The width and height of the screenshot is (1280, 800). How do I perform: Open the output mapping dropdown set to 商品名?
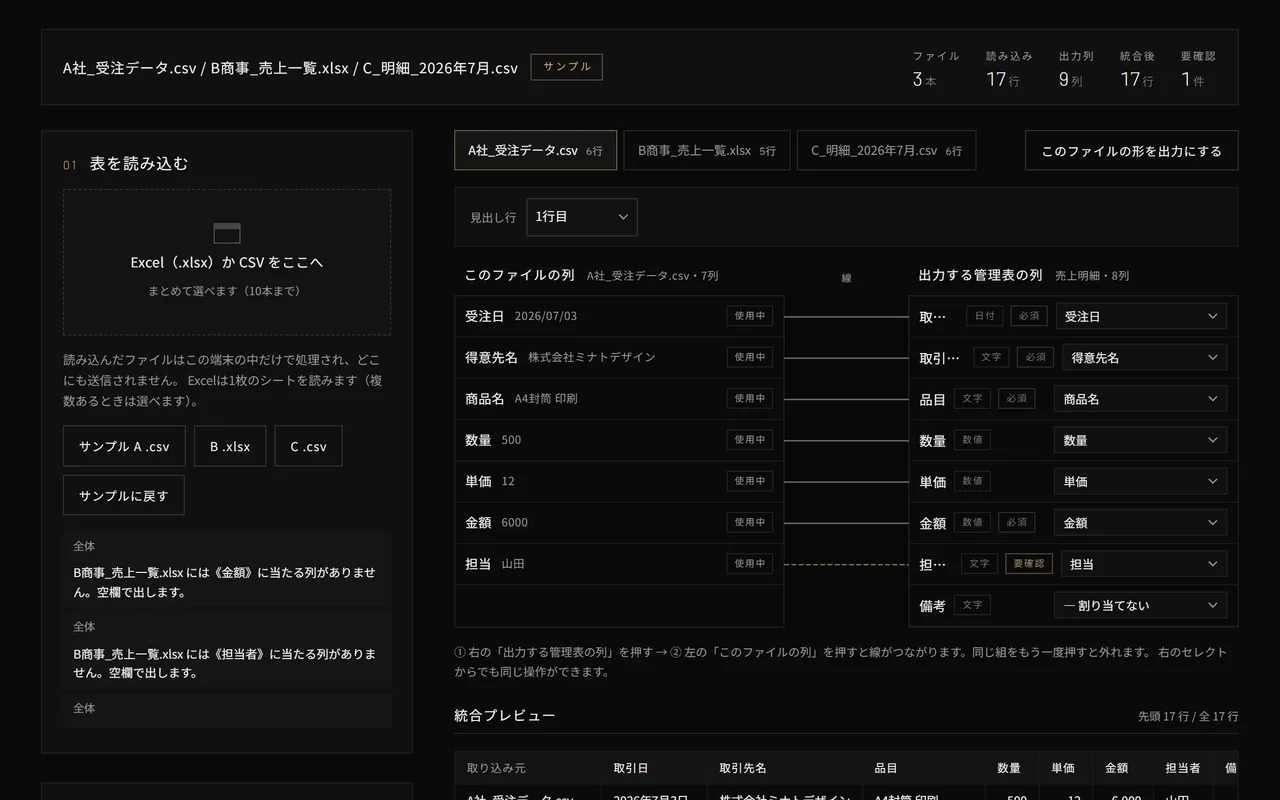point(1141,399)
